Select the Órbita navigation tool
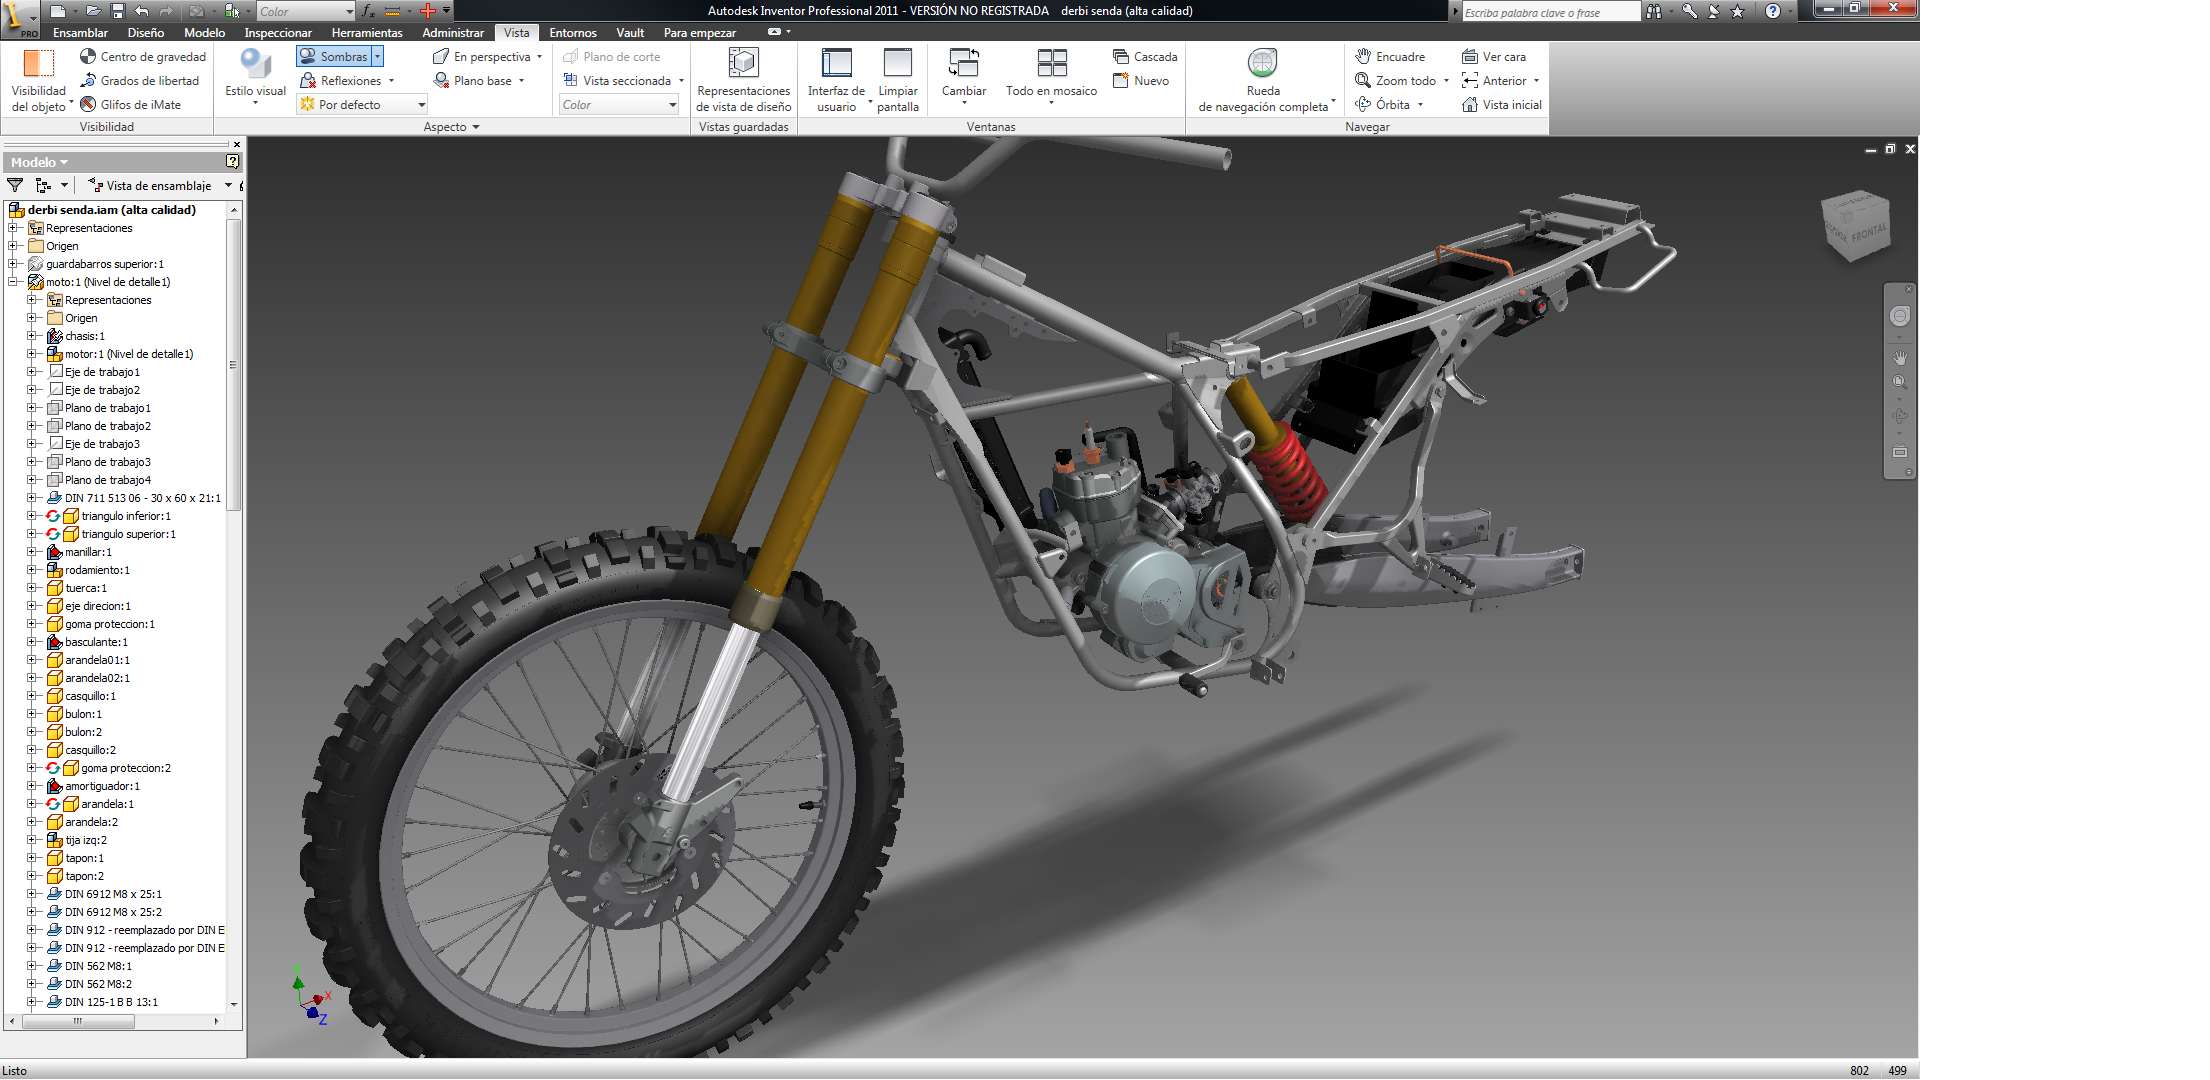The width and height of the screenshot is (2210, 1080). point(1390,104)
